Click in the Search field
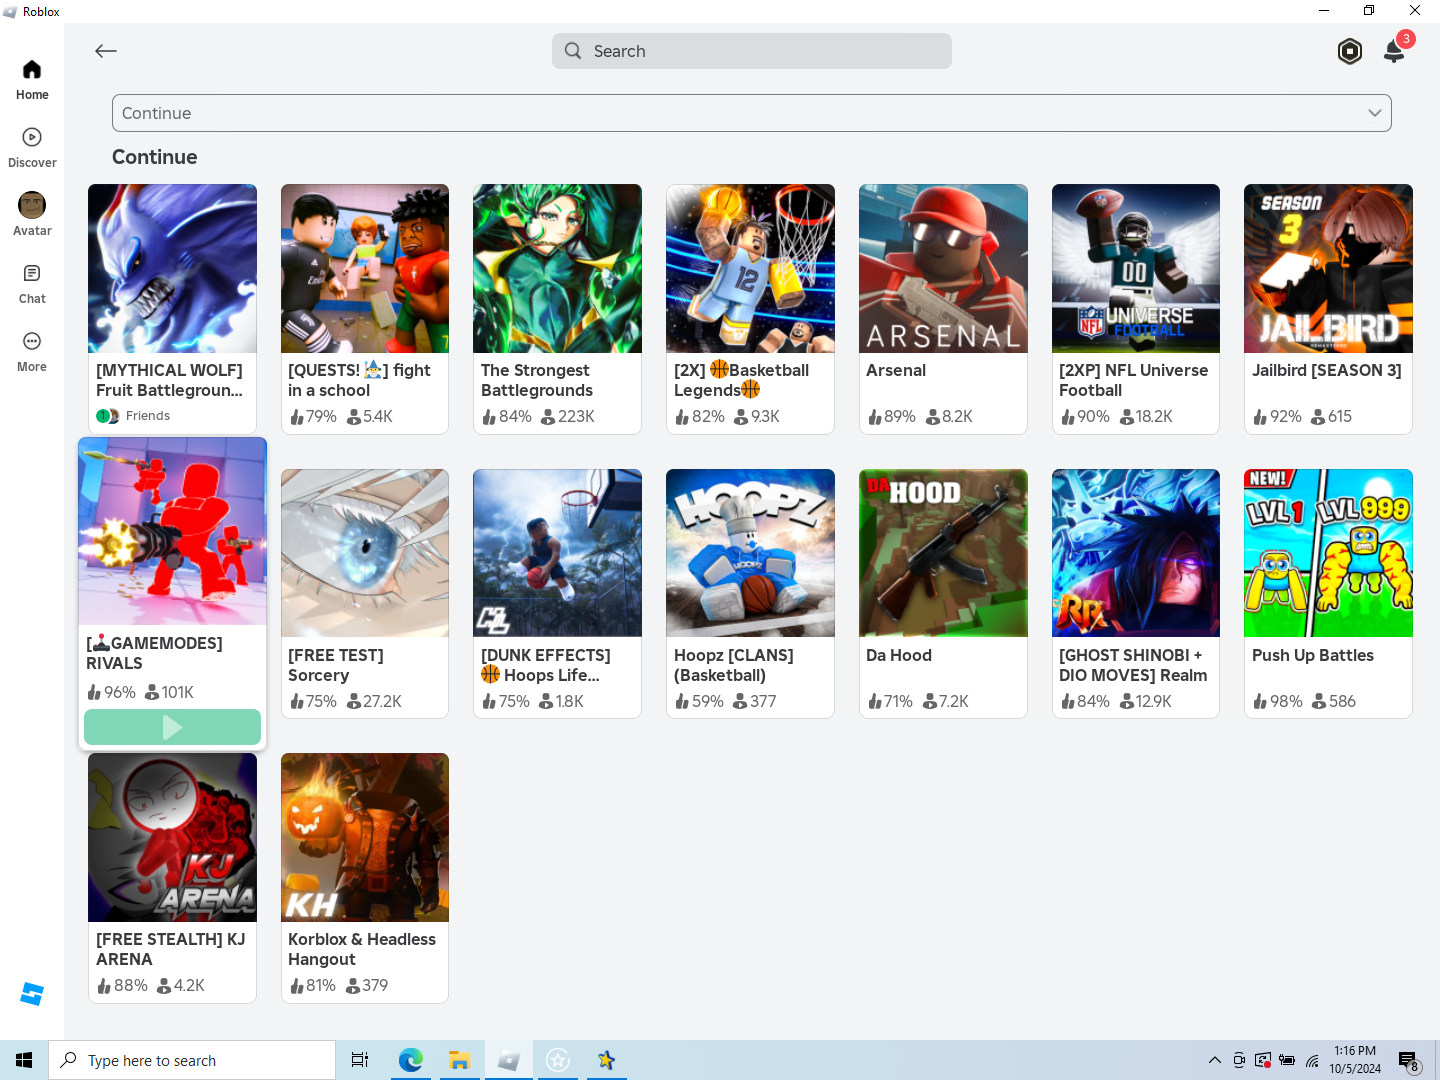The image size is (1440, 1080). 752,51
